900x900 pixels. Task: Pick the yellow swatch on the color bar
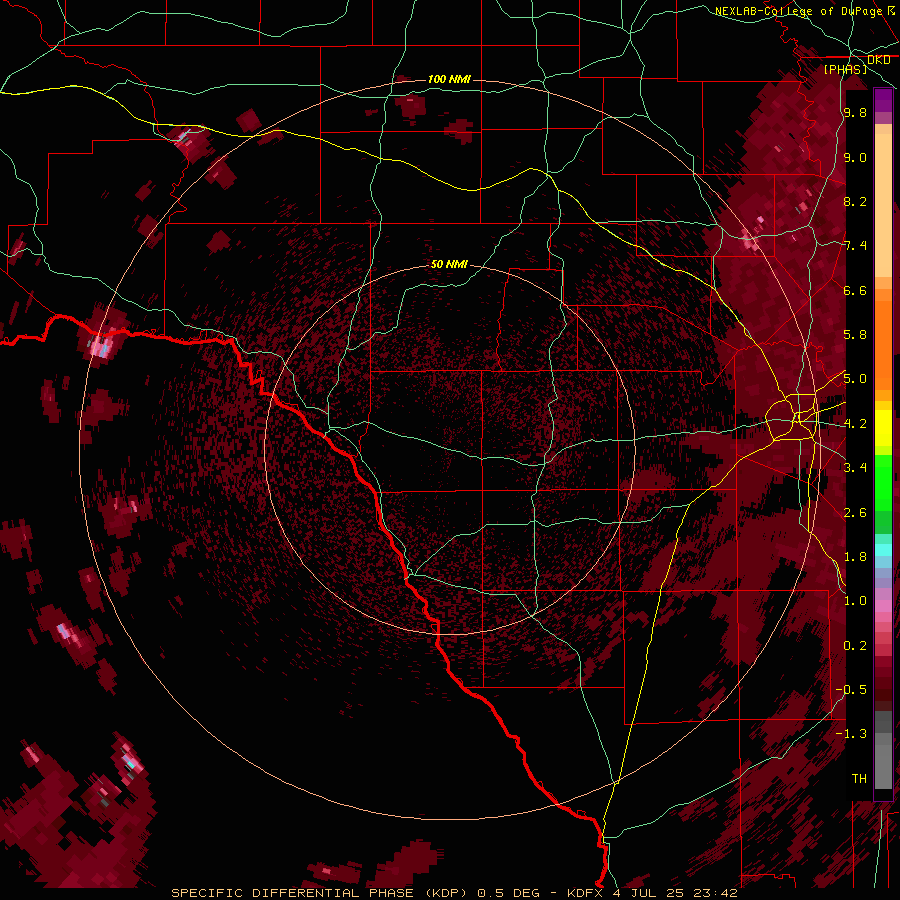[x=883, y=428]
